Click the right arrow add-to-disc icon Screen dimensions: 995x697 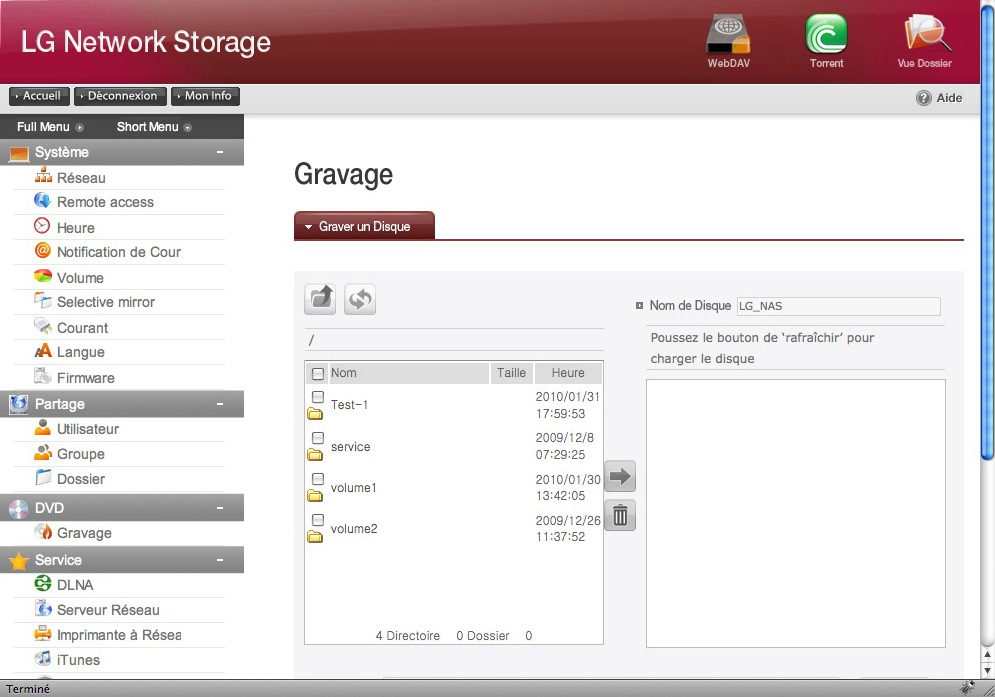point(620,476)
